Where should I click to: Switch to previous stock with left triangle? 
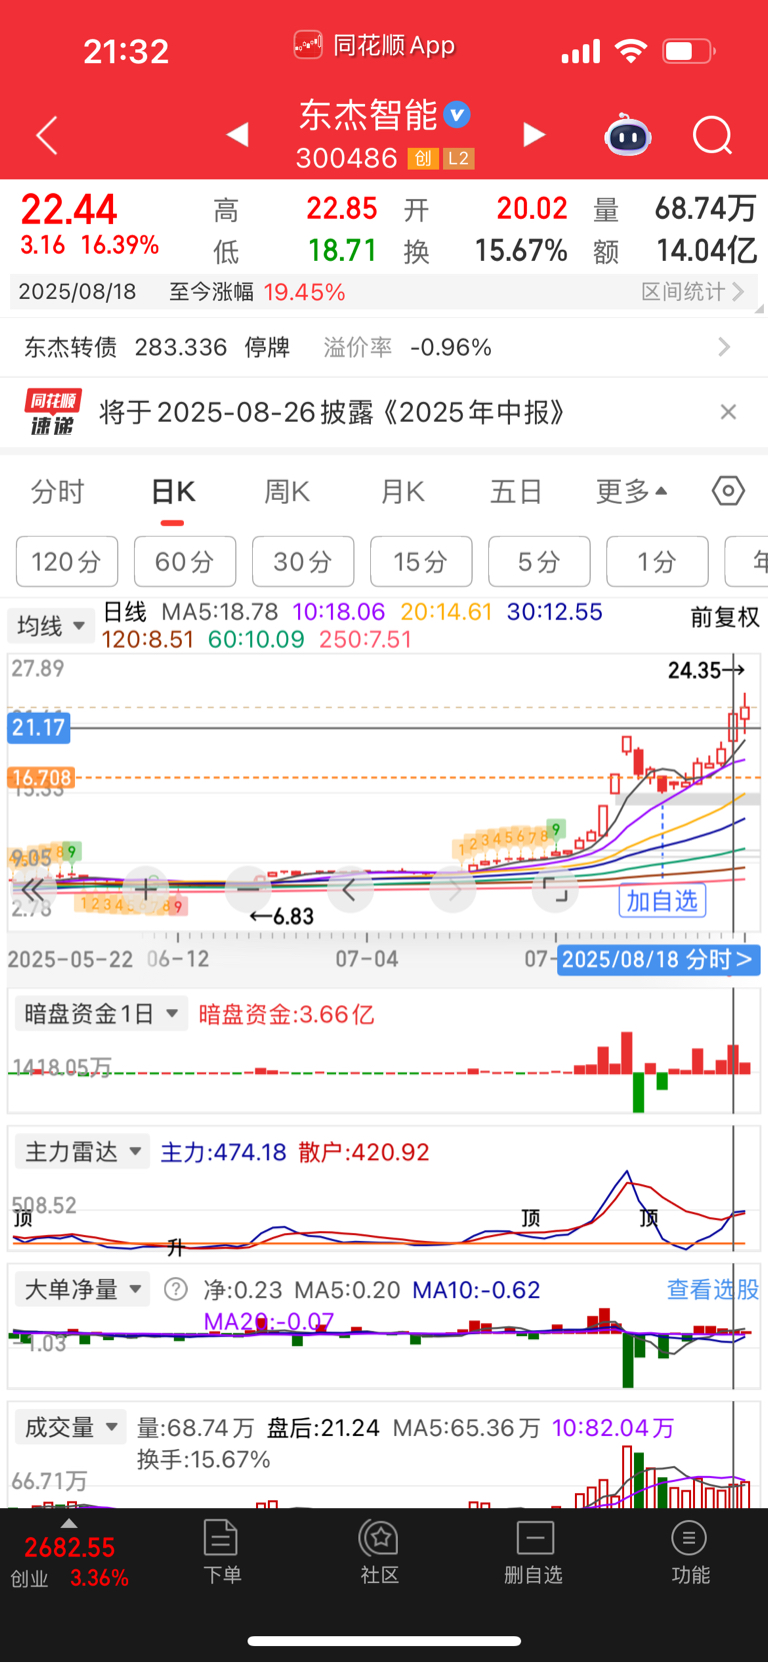[x=237, y=134]
